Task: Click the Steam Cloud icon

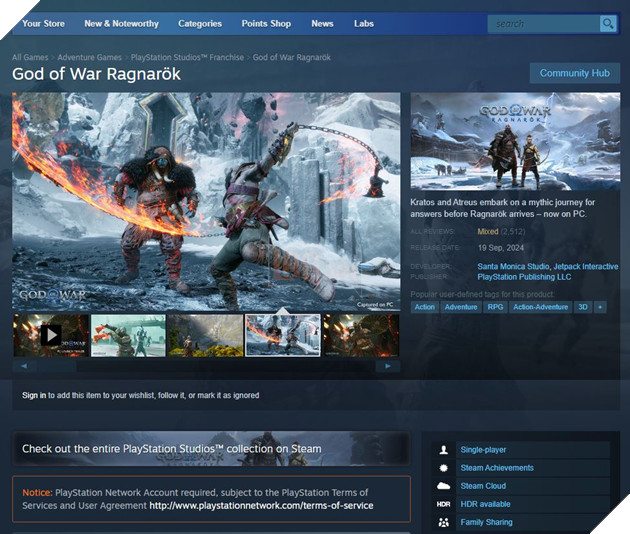Action: [x=443, y=486]
